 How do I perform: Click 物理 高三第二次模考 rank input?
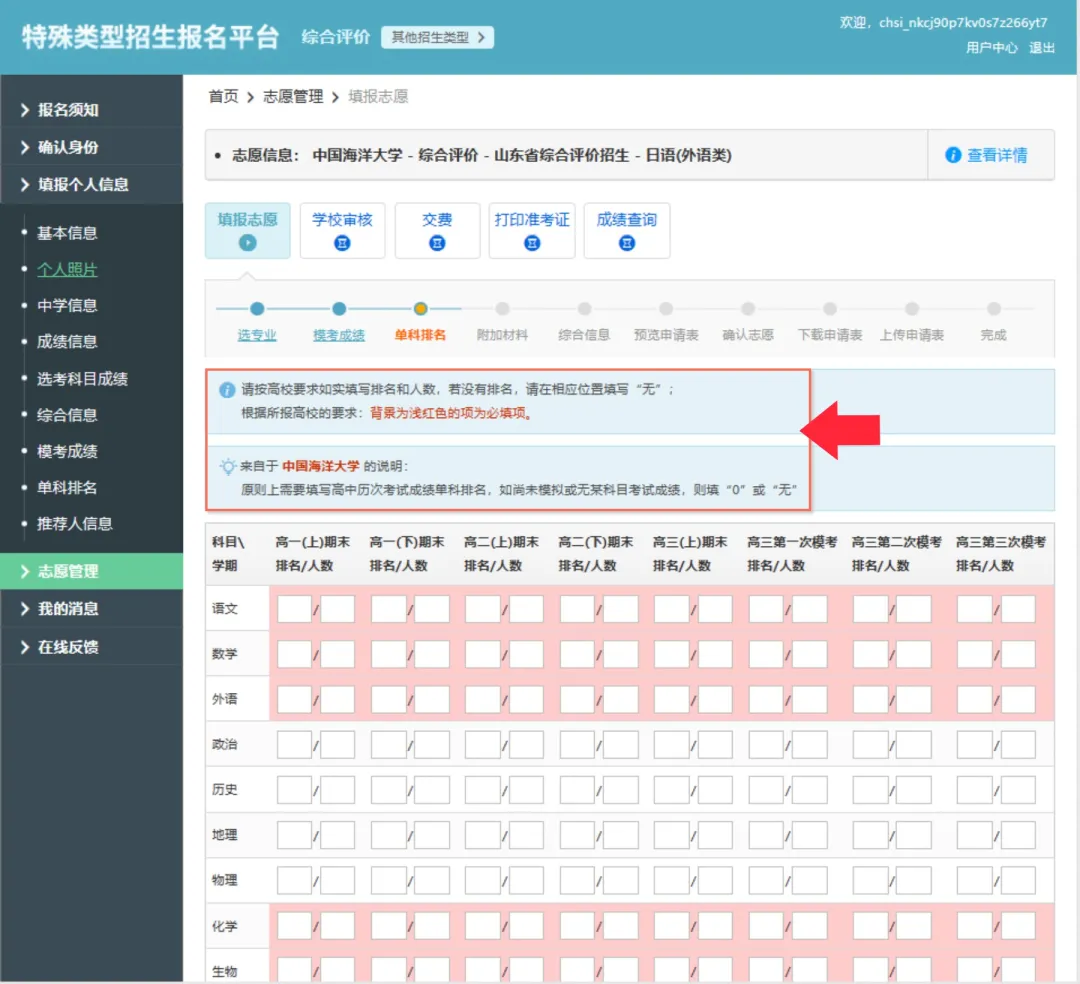point(871,881)
